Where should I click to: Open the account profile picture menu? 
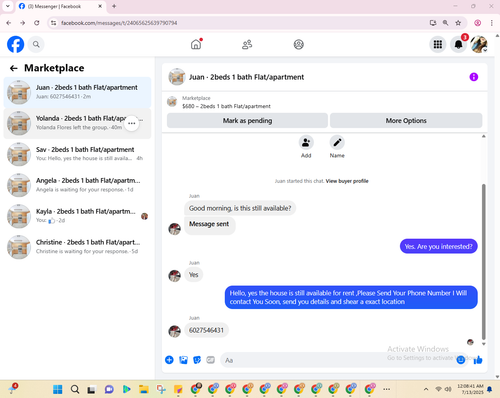point(479,44)
